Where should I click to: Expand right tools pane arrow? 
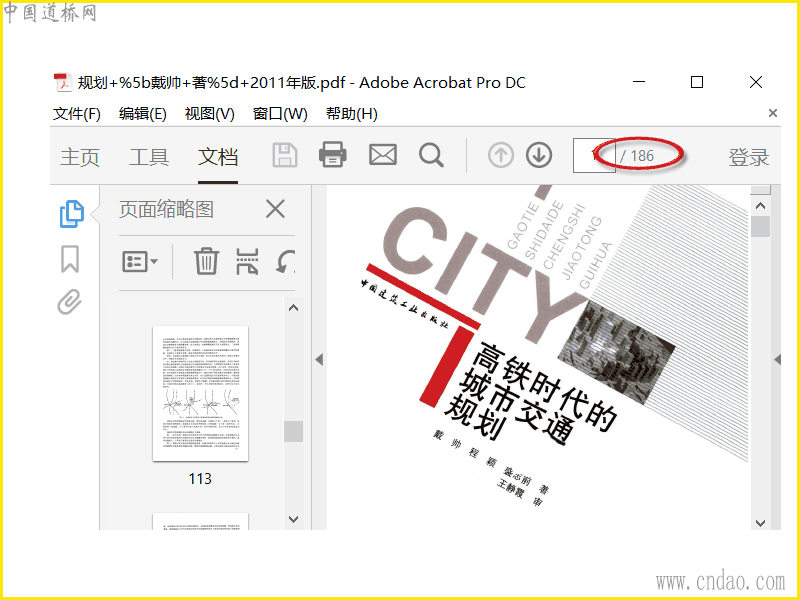778,360
